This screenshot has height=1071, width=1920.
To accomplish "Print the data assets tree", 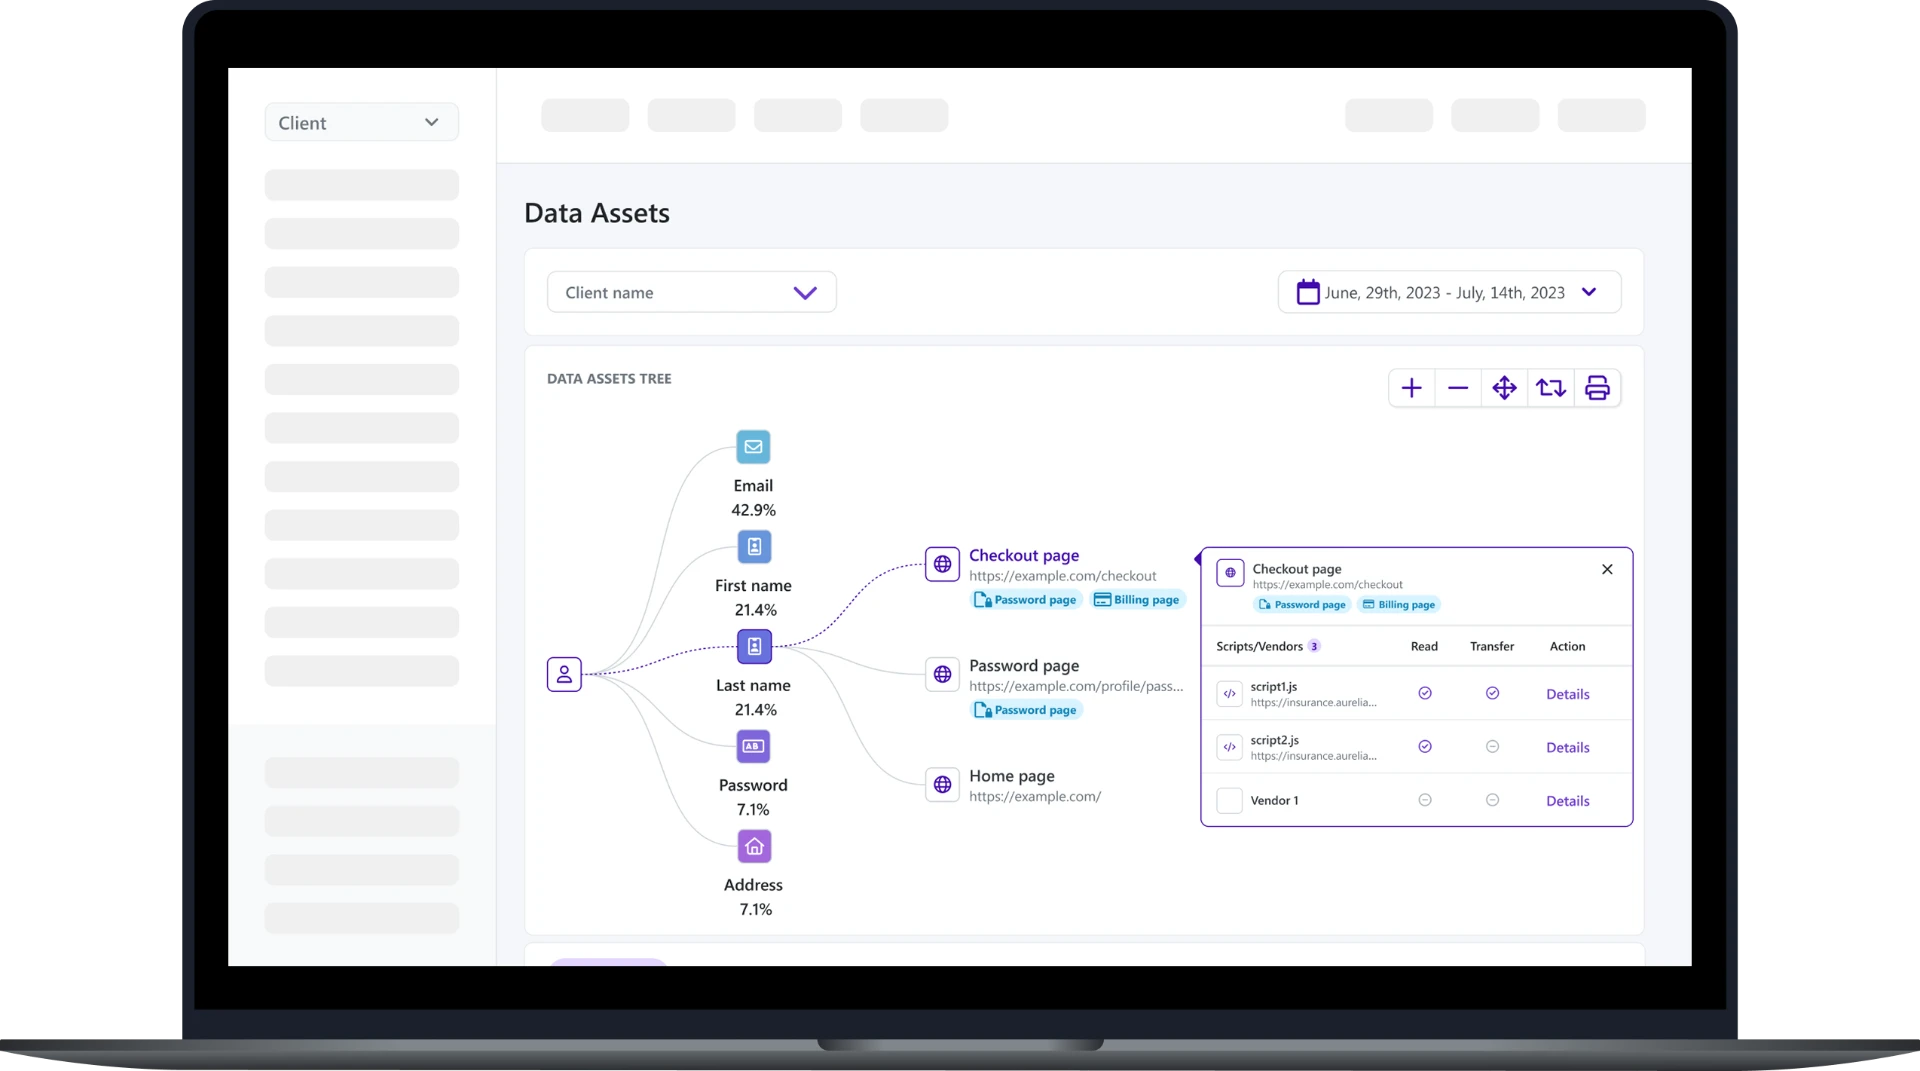I will tap(1598, 388).
